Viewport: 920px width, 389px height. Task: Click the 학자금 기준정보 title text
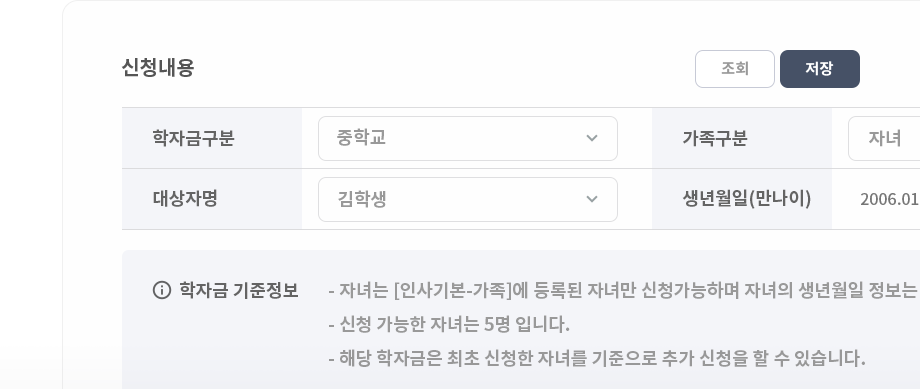click(239, 290)
